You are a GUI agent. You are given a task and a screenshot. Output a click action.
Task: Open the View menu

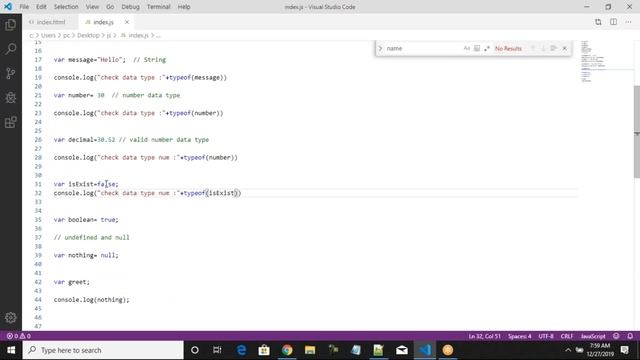(x=92, y=7)
